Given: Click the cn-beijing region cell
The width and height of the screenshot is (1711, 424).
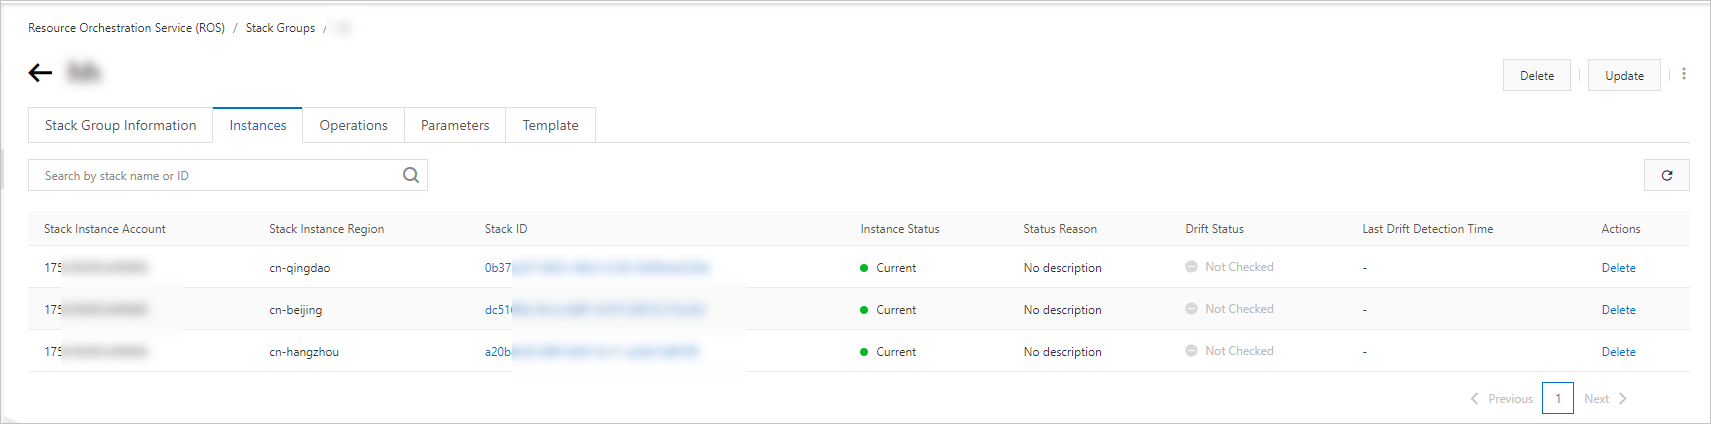Looking at the screenshot, I should pos(295,310).
